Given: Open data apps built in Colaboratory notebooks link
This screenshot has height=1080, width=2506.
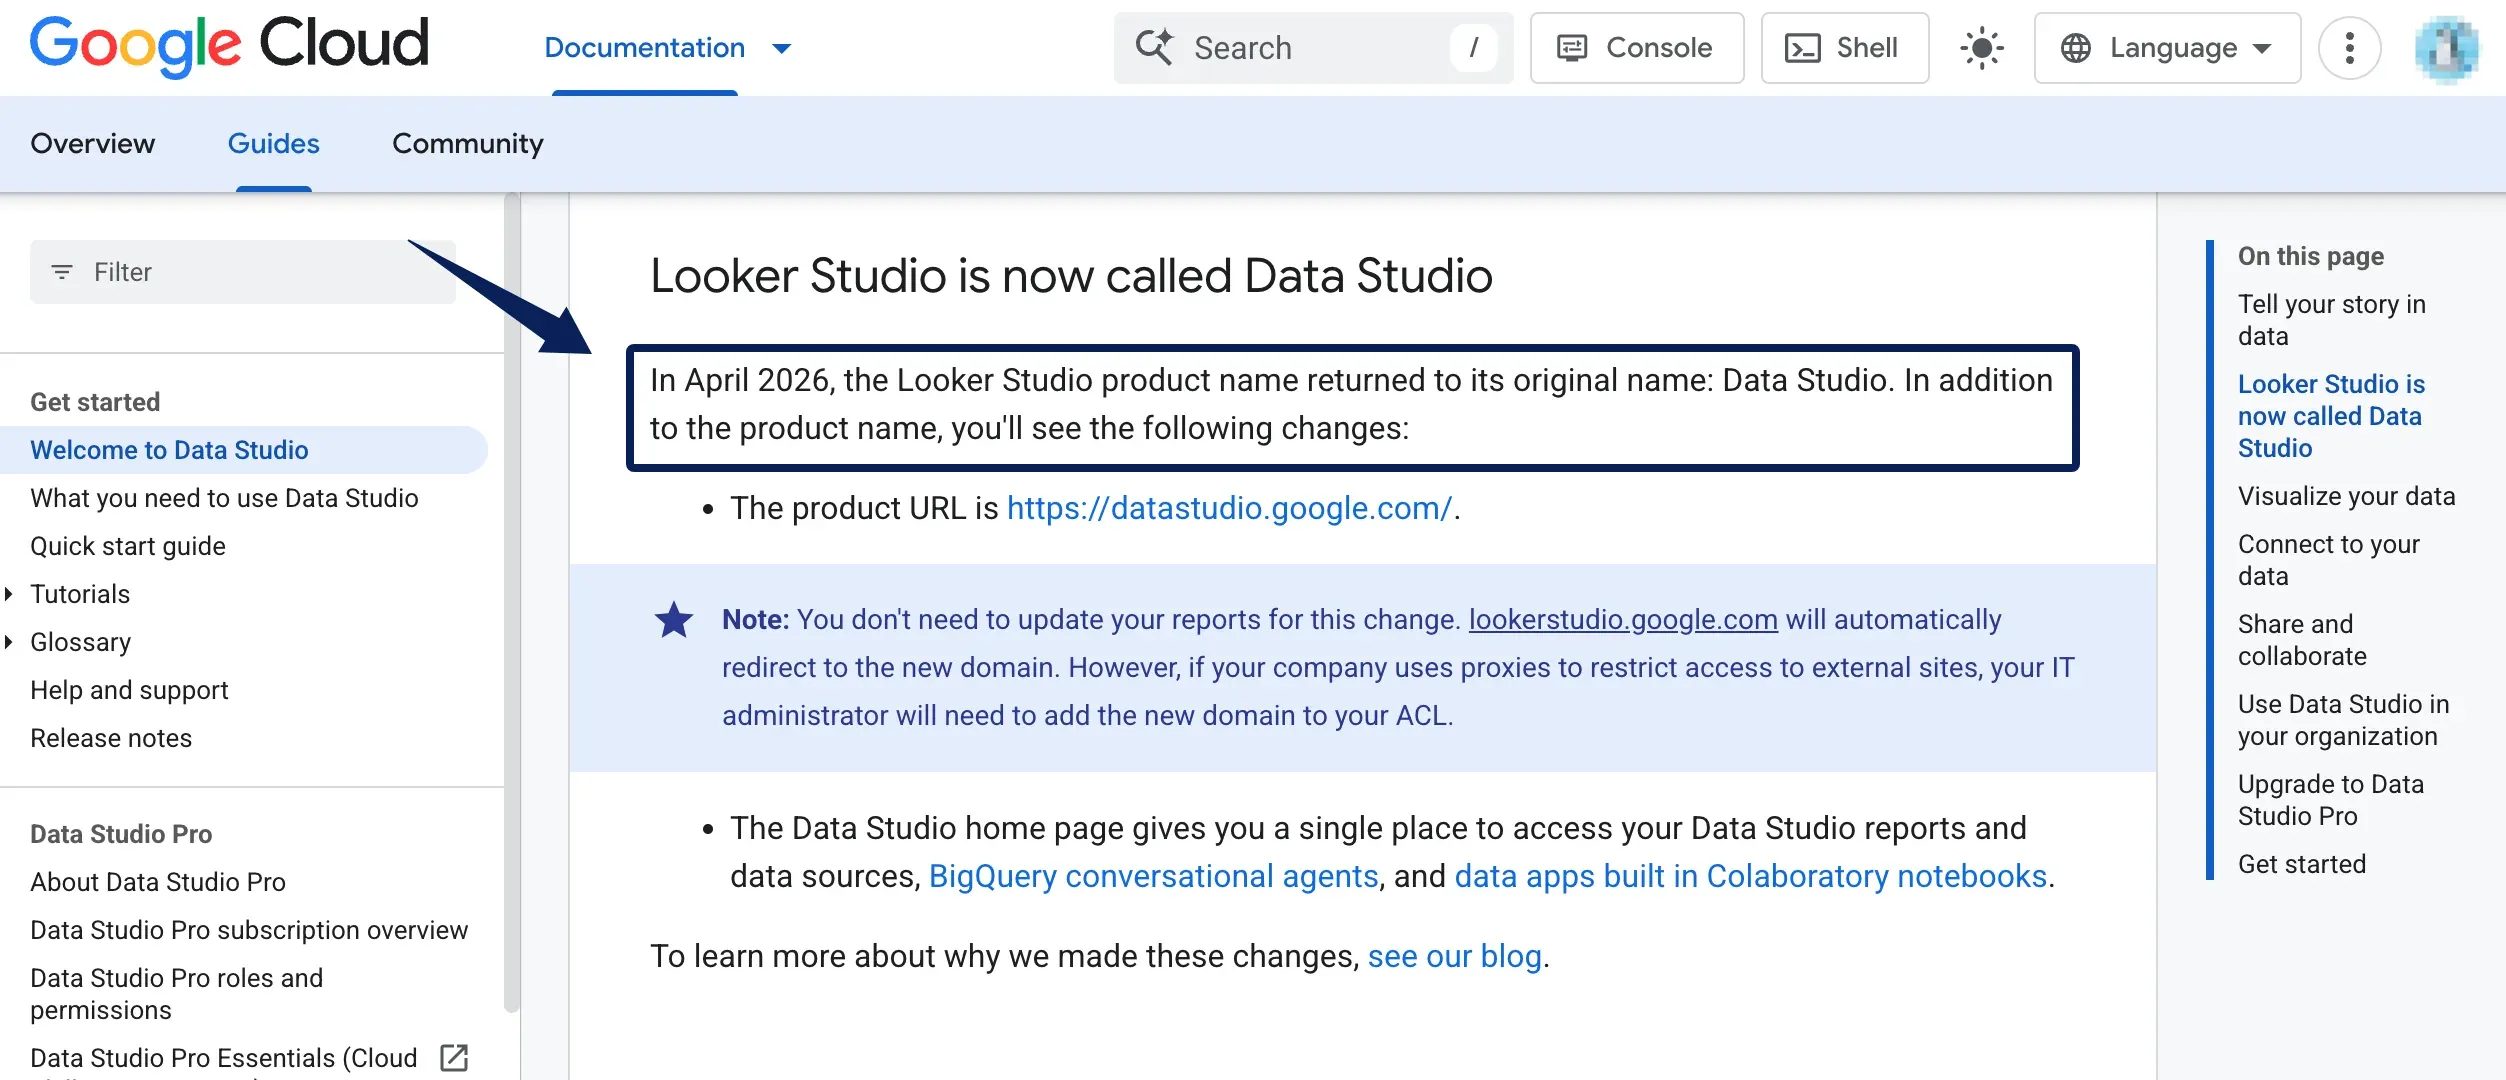Looking at the screenshot, I should (x=1751, y=876).
